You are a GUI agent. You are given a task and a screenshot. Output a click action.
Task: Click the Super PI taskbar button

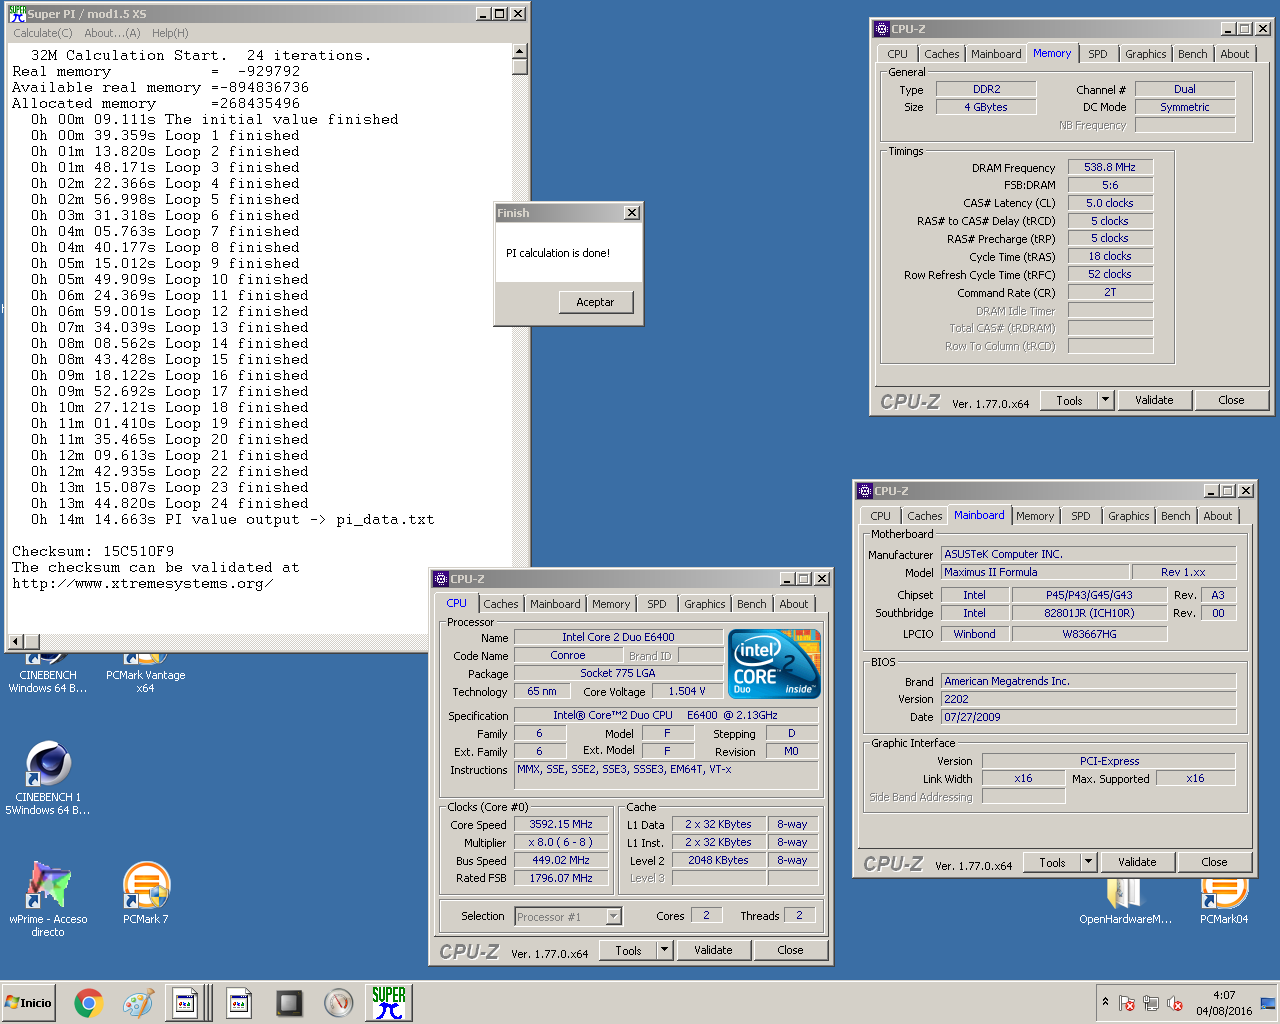388,1003
